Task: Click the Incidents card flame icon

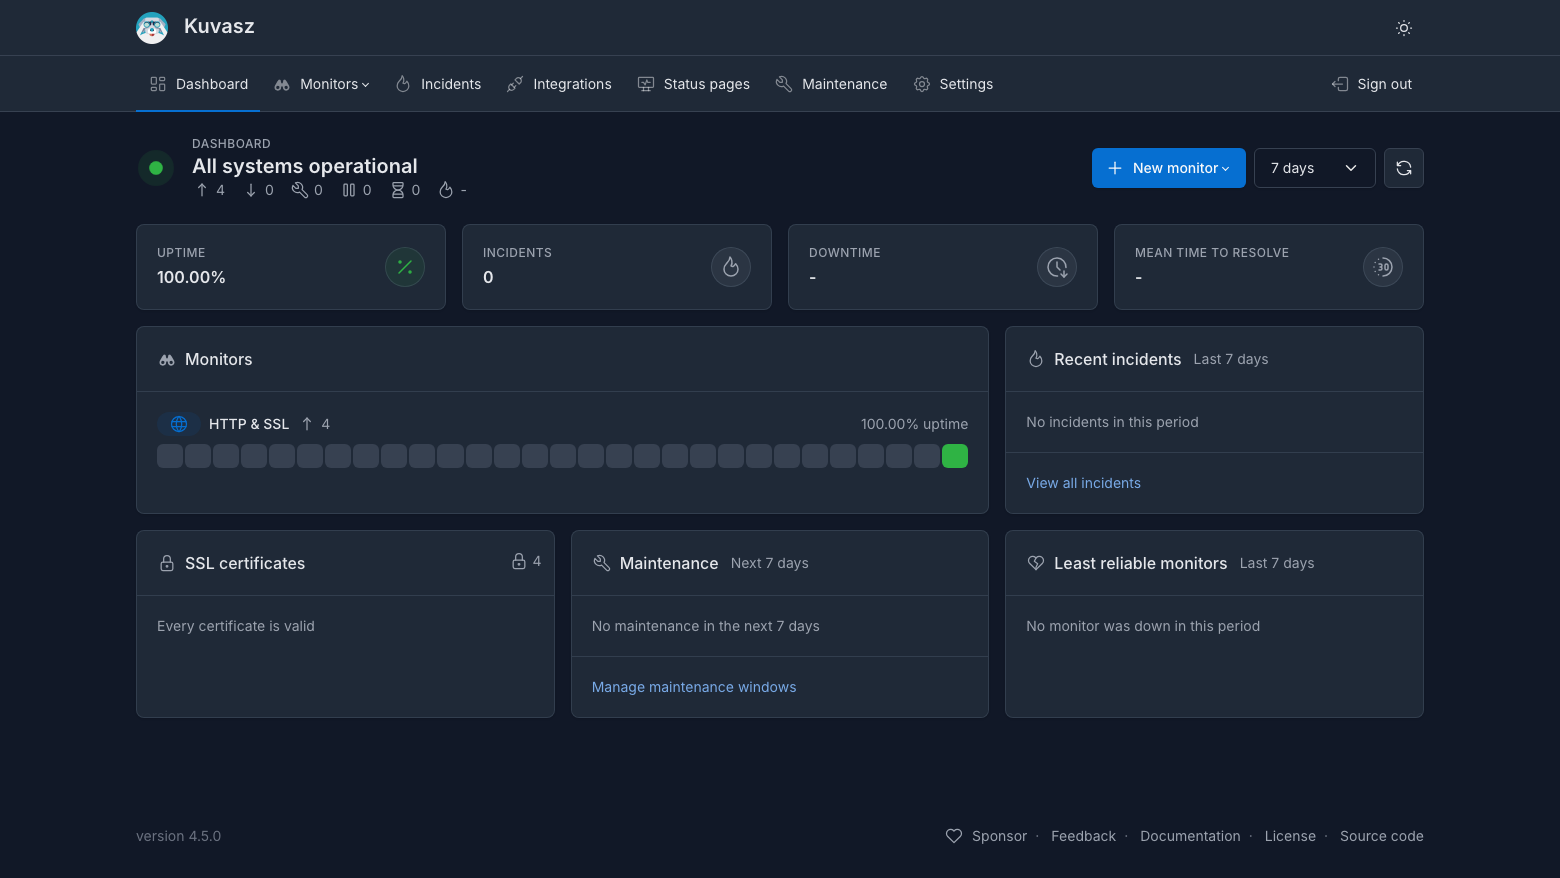Action: click(x=731, y=267)
